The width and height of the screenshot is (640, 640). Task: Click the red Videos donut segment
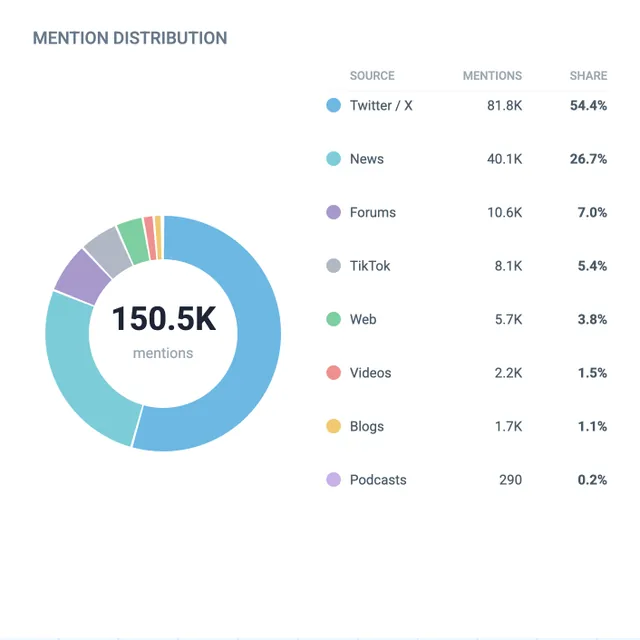(x=150, y=238)
